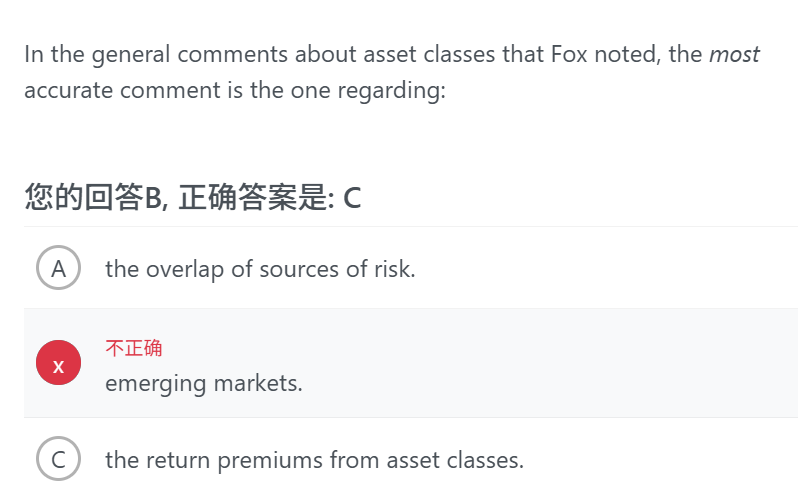Click the italic word 'most' in question
The height and width of the screenshot is (489, 798).
tap(734, 54)
